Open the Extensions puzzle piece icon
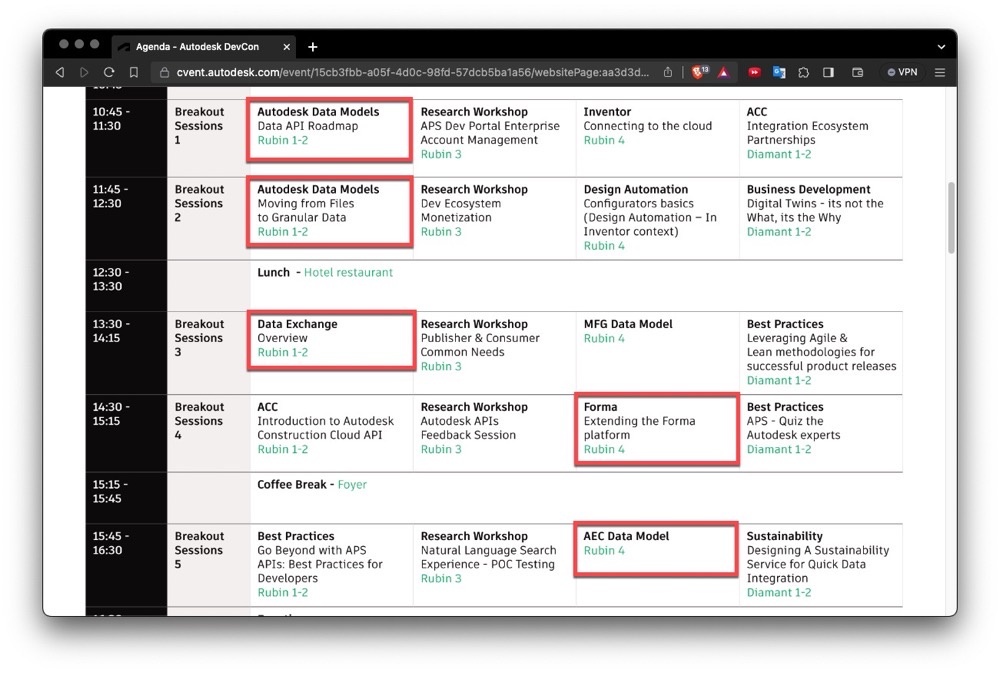 click(803, 72)
